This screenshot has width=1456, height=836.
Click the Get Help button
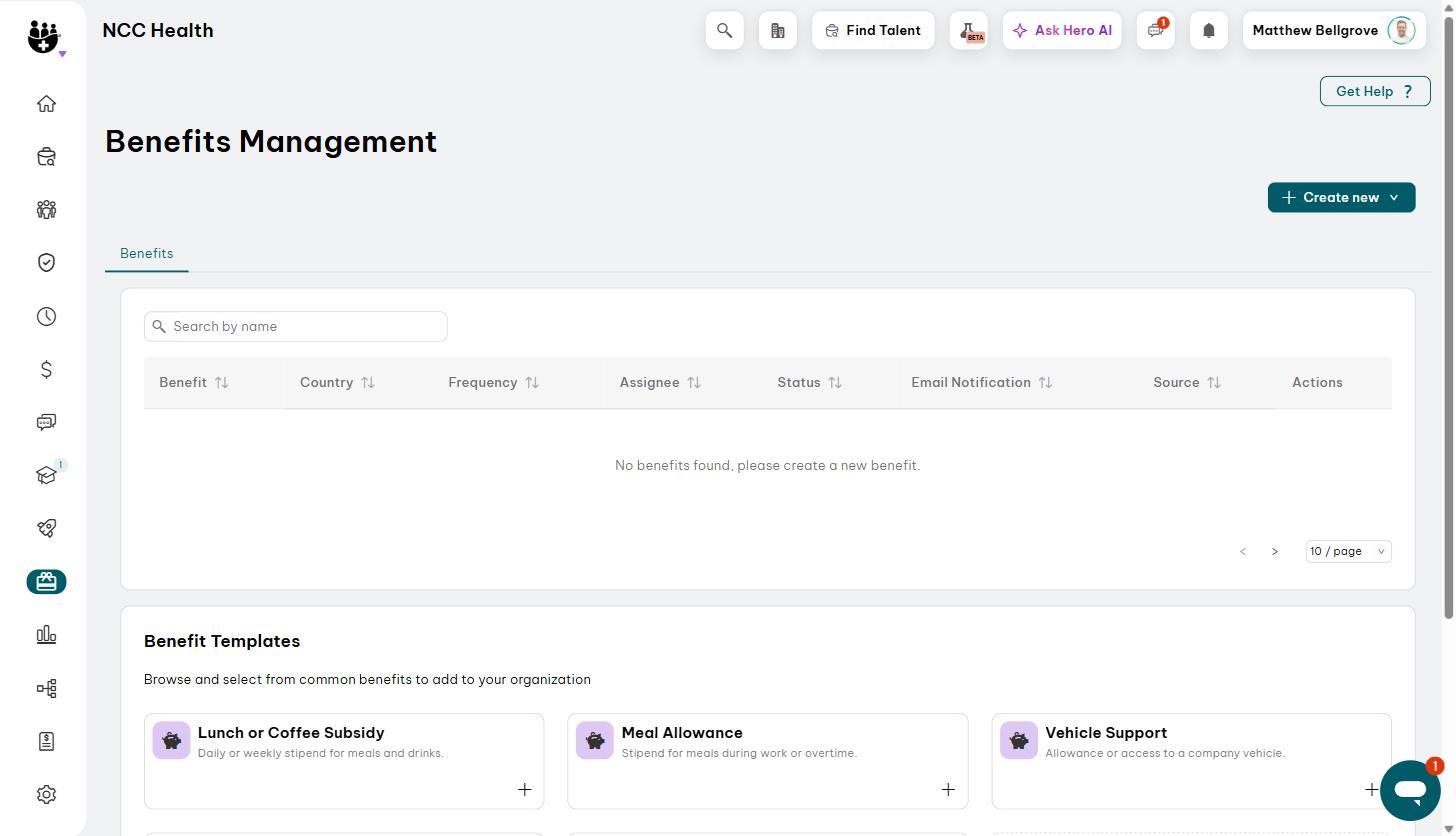tap(1375, 91)
